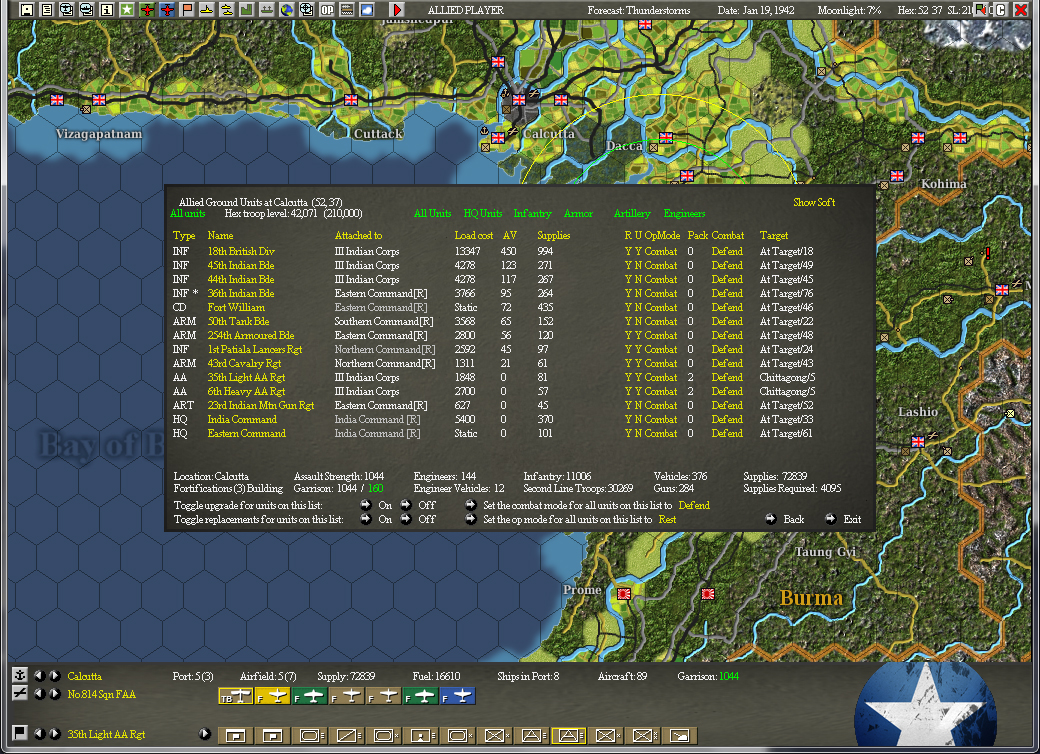Screen dimensions: 1040x754
Task: Show previous ground unit left of 35th Light AA
Action: 40,733
